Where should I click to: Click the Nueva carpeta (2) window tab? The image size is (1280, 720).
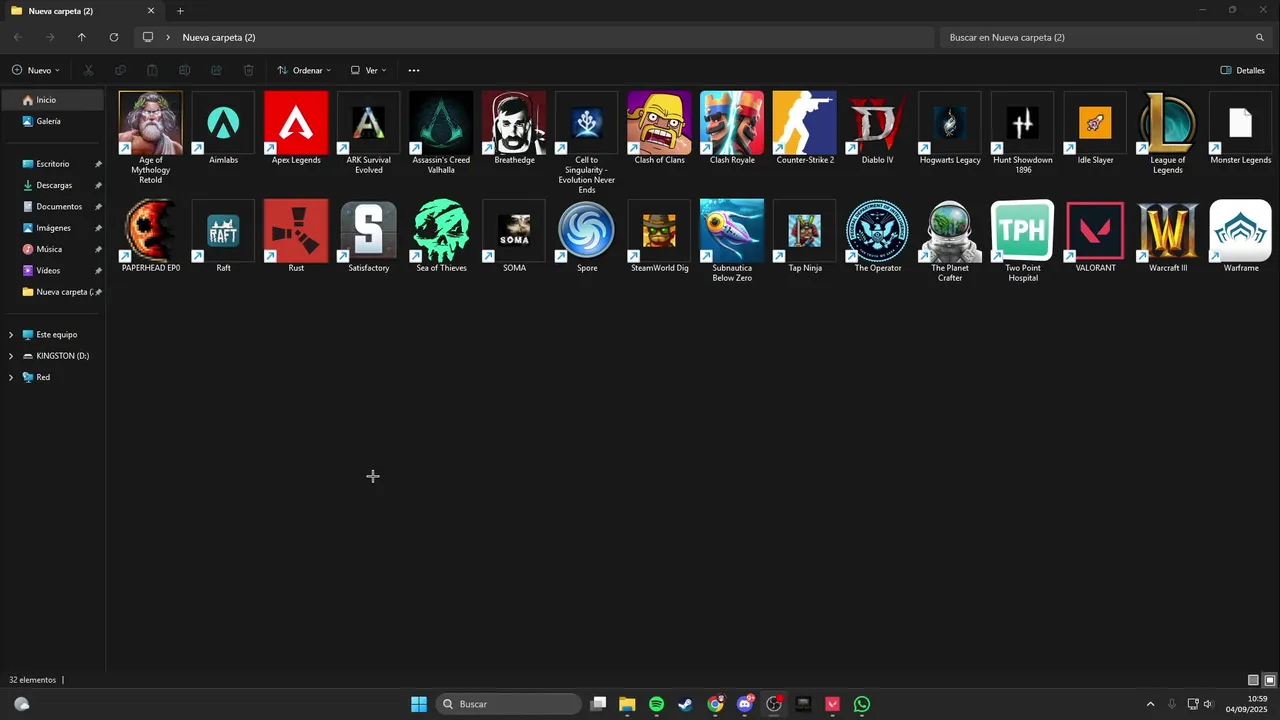(x=83, y=11)
